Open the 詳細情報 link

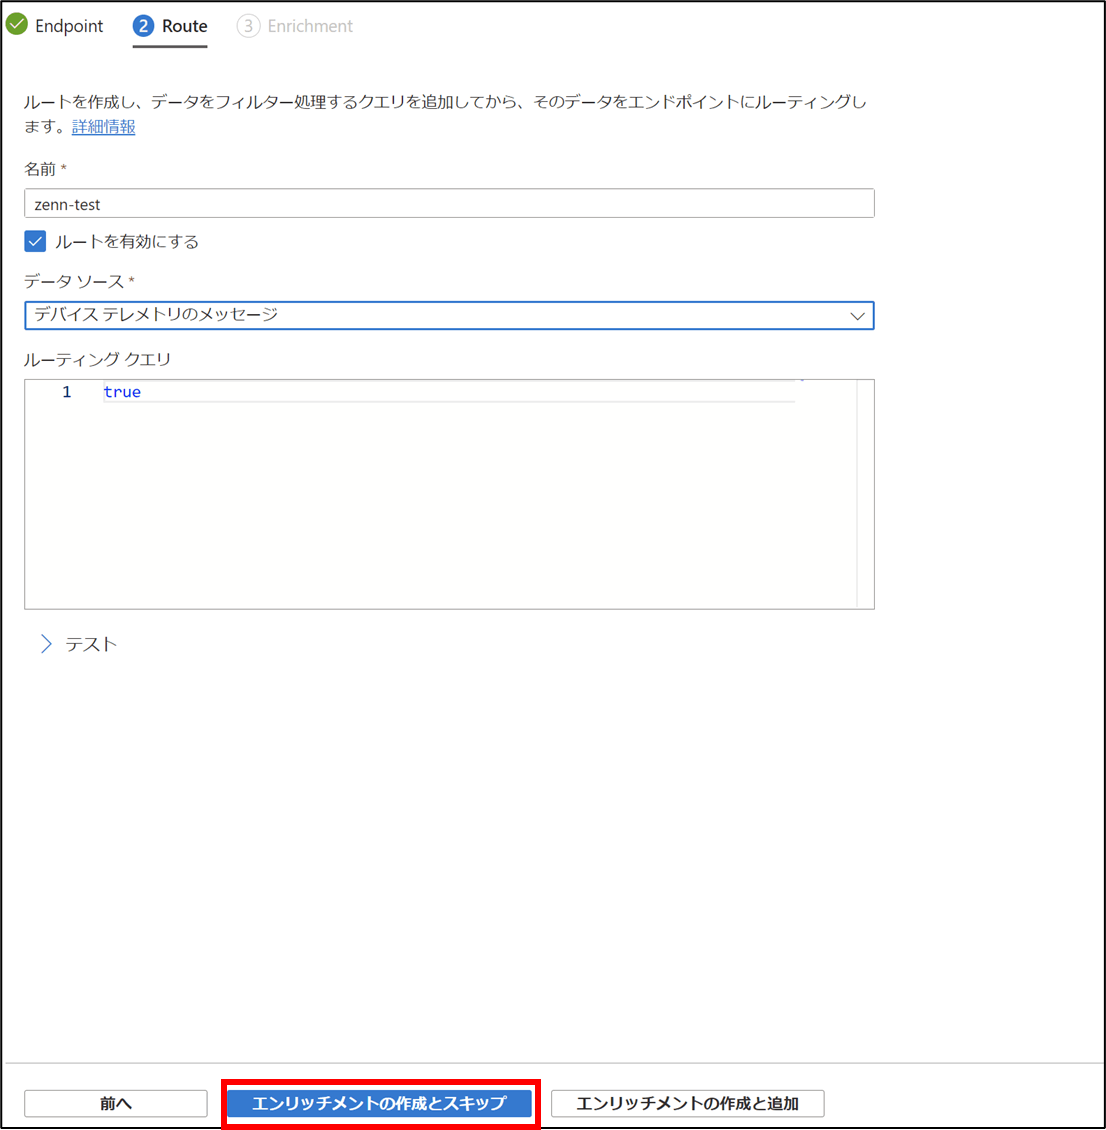pos(104,127)
